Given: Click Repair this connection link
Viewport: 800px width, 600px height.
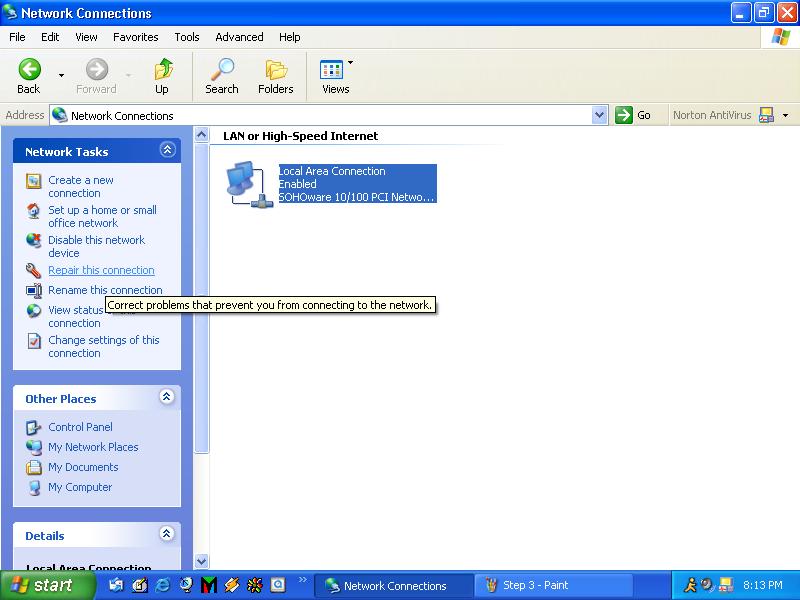Looking at the screenshot, I should [101, 270].
